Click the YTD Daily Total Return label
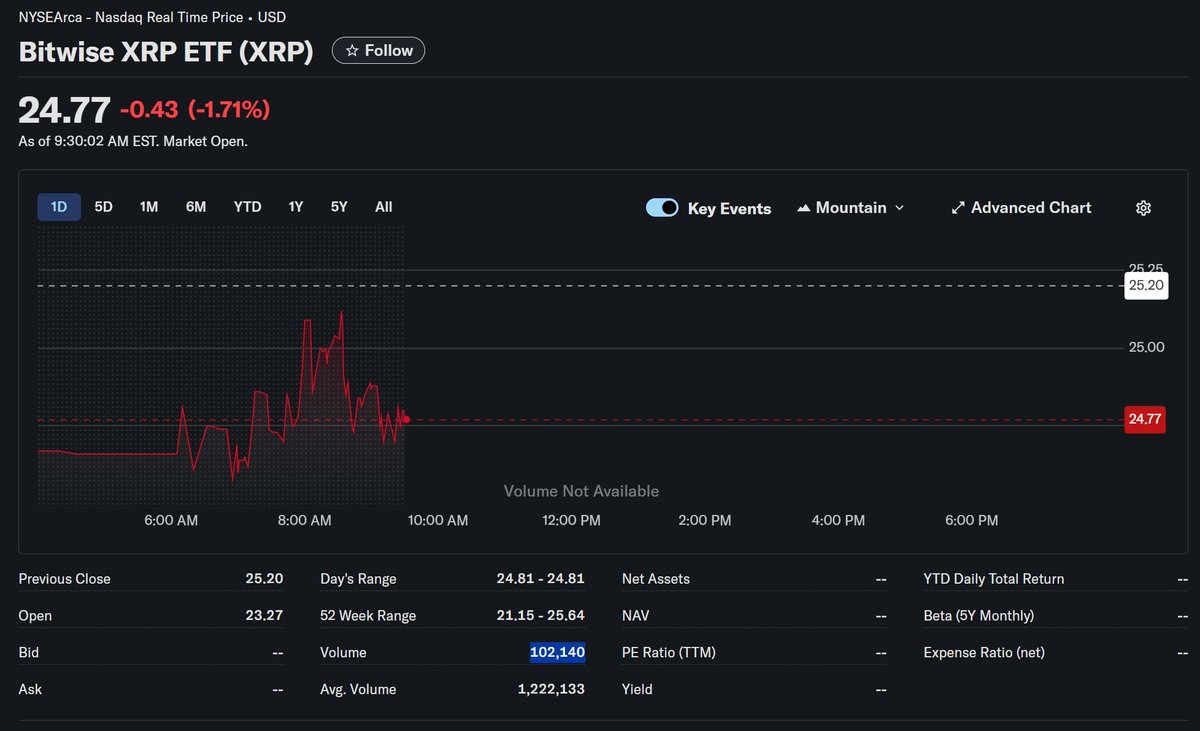Image resolution: width=1200 pixels, height=731 pixels. point(994,579)
